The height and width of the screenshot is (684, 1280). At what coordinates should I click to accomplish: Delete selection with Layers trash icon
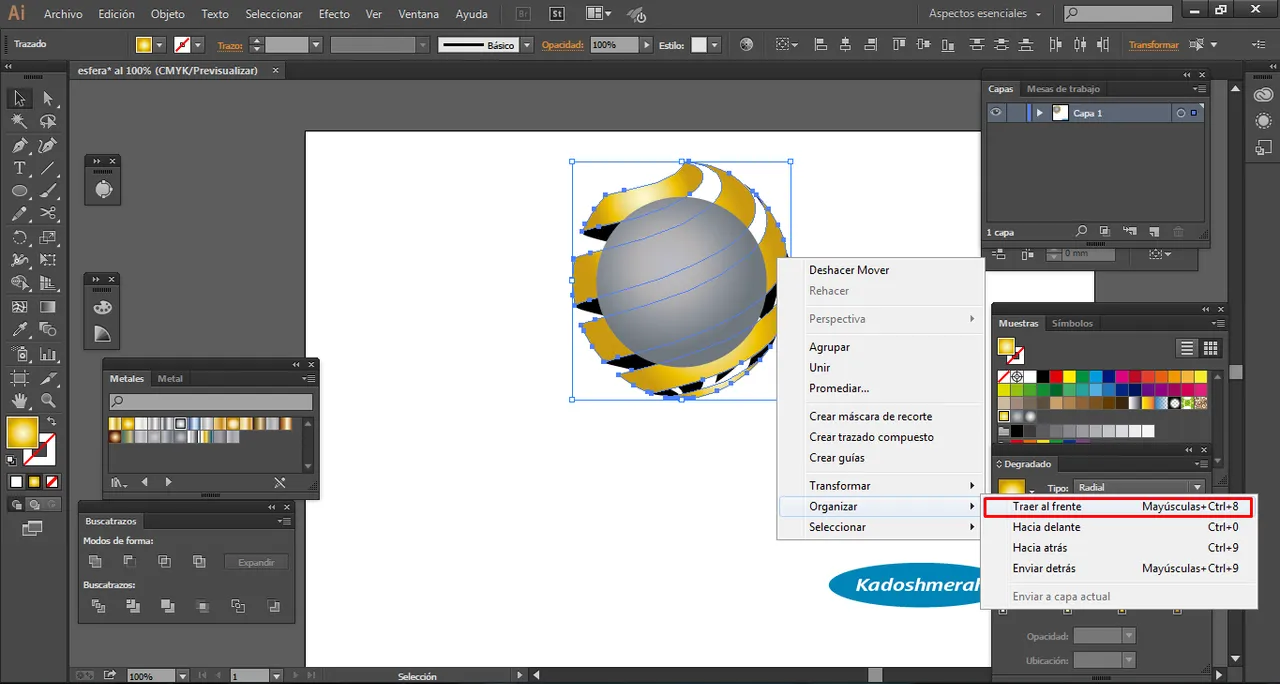click(x=1178, y=232)
